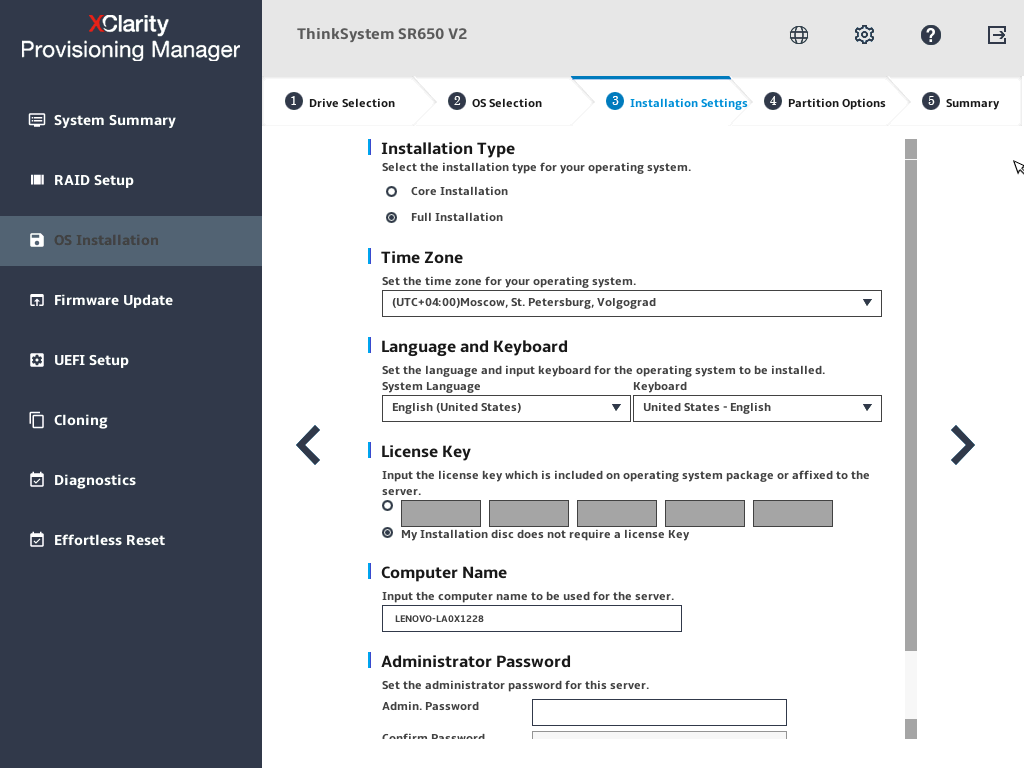Click the RAID Setup sidebar icon
1024x768 pixels.
click(37, 180)
